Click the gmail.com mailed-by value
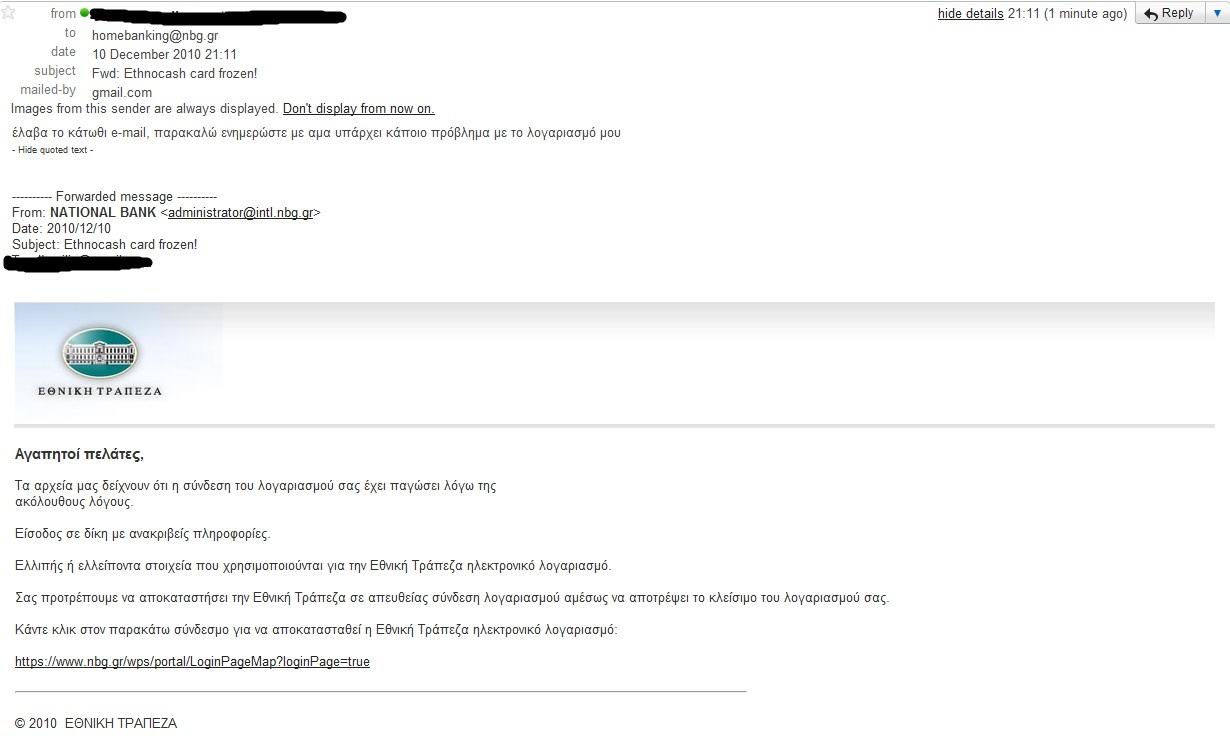This screenshot has height=752, width=1230. [x=122, y=92]
